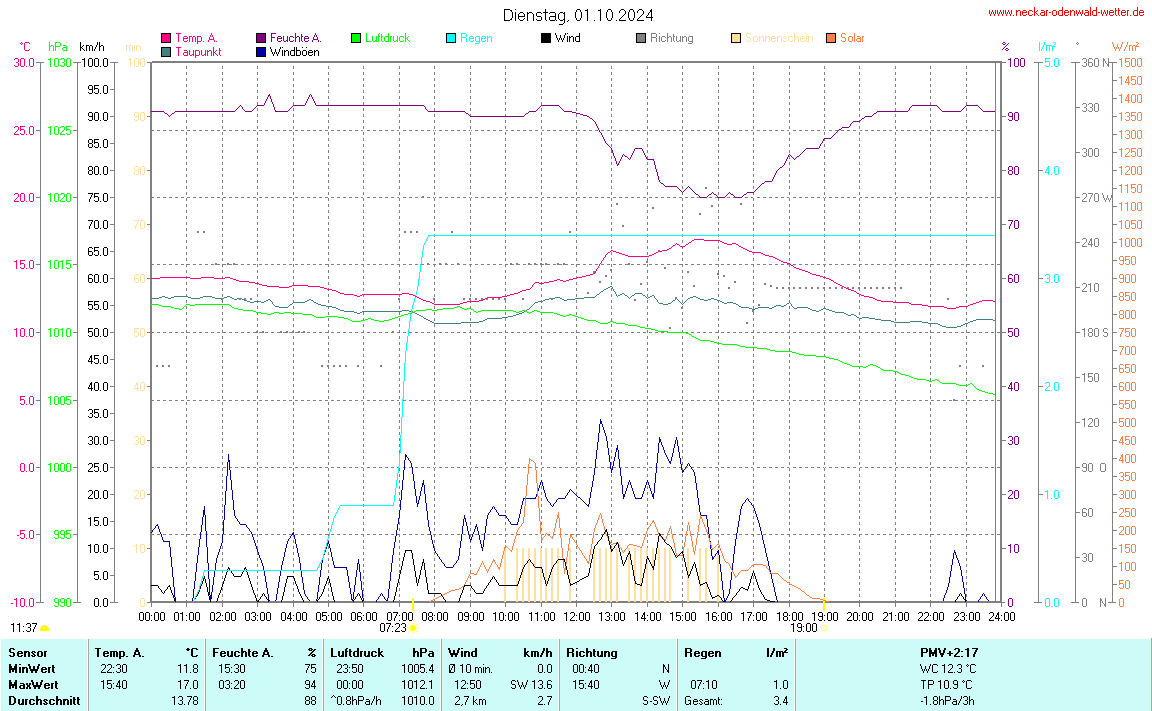Click the Sensor column header
Image resolution: width=1152 pixels, height=711 pixels.
click(27, 652)
